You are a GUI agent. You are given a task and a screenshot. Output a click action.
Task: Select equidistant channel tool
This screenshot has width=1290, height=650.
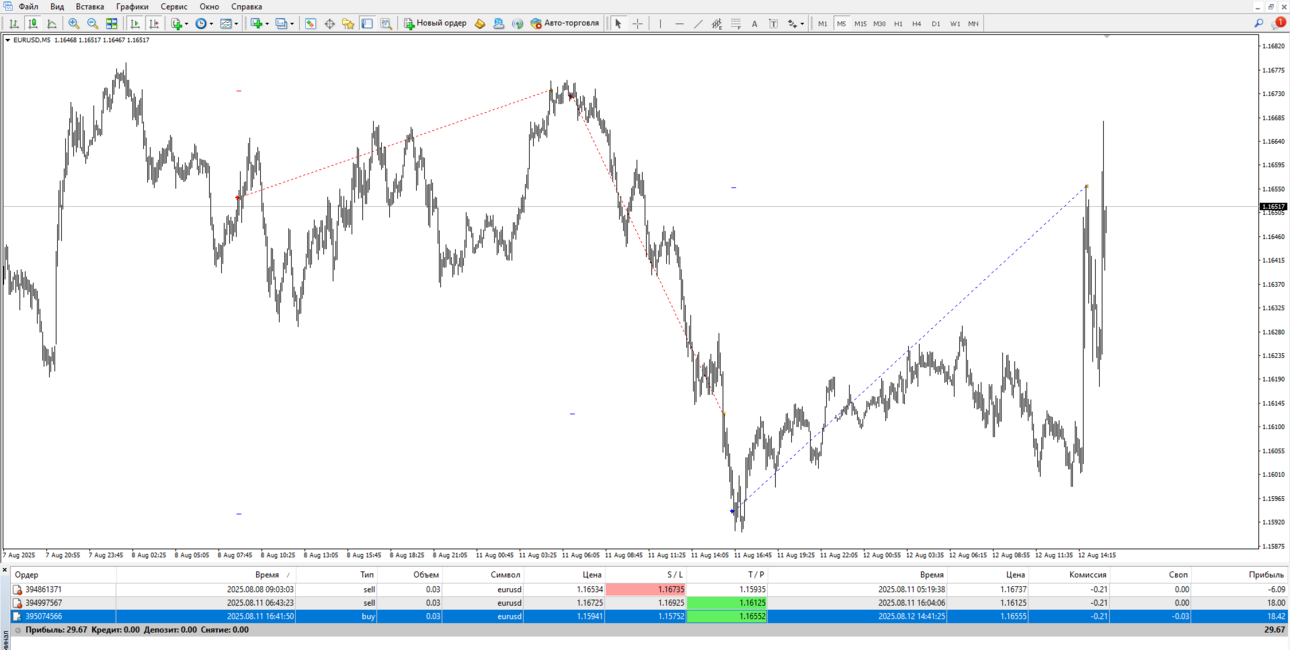click(x=717, y=23)
